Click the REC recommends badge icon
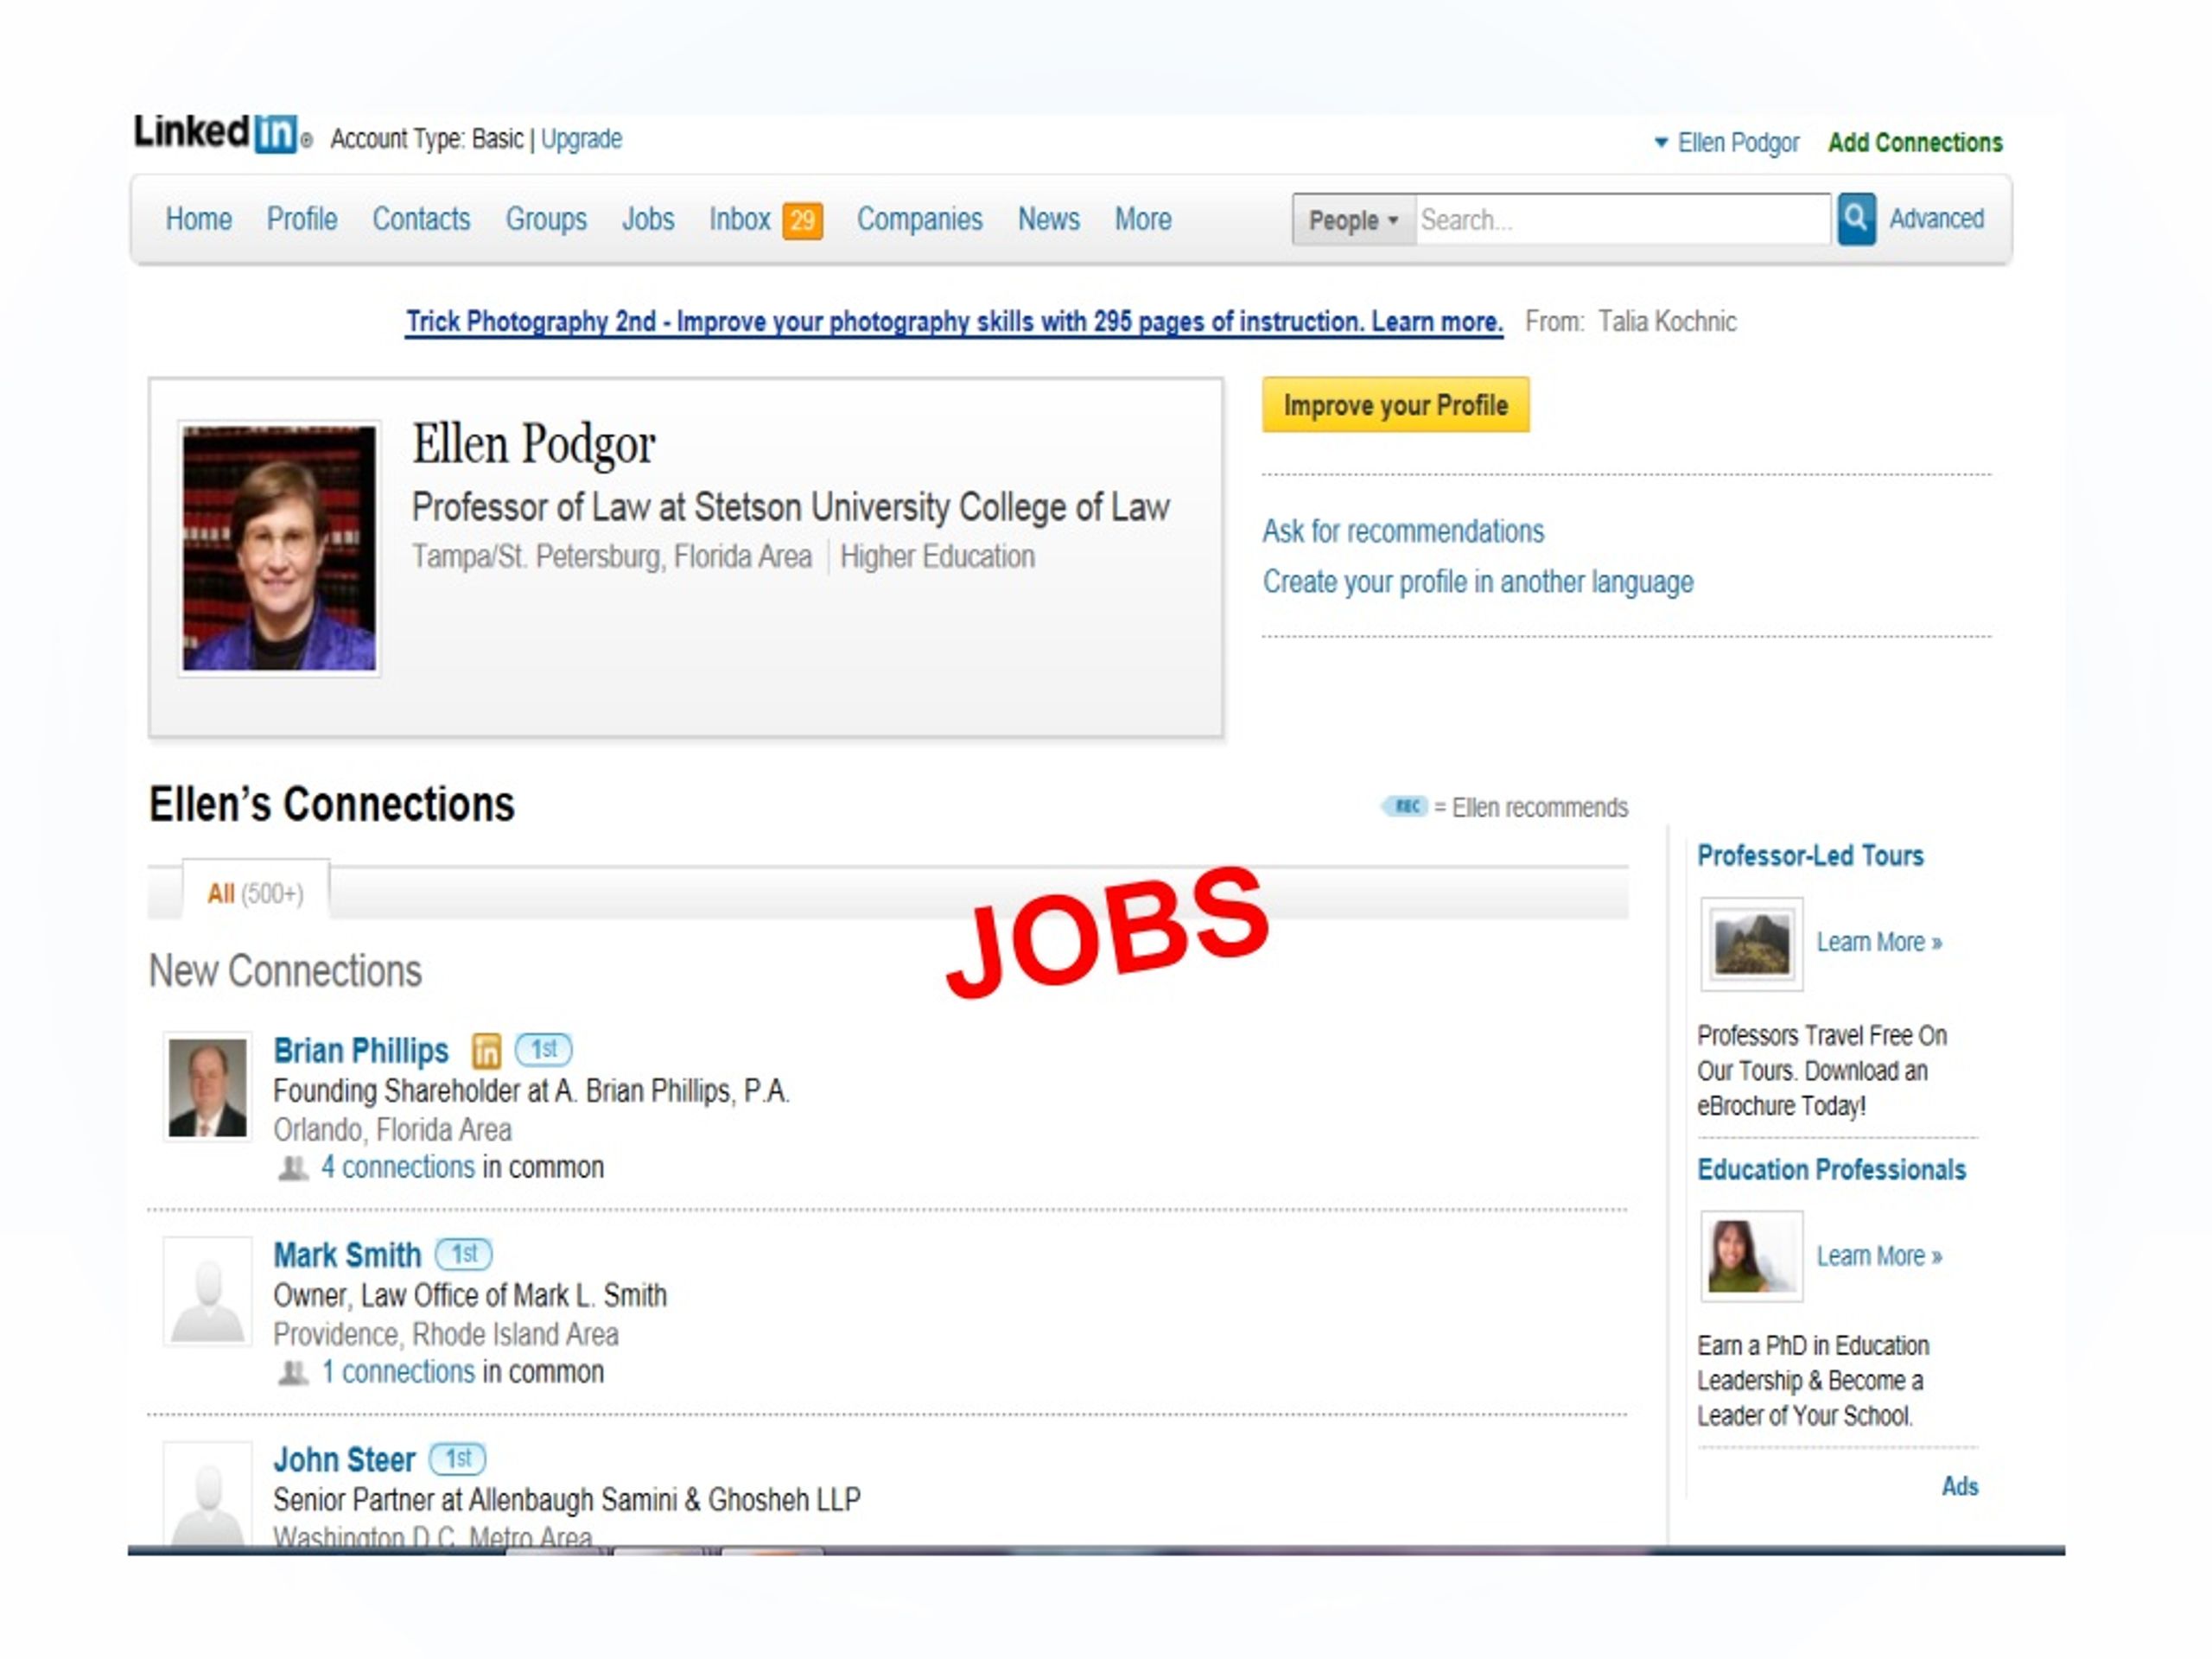 (1405, 806)
